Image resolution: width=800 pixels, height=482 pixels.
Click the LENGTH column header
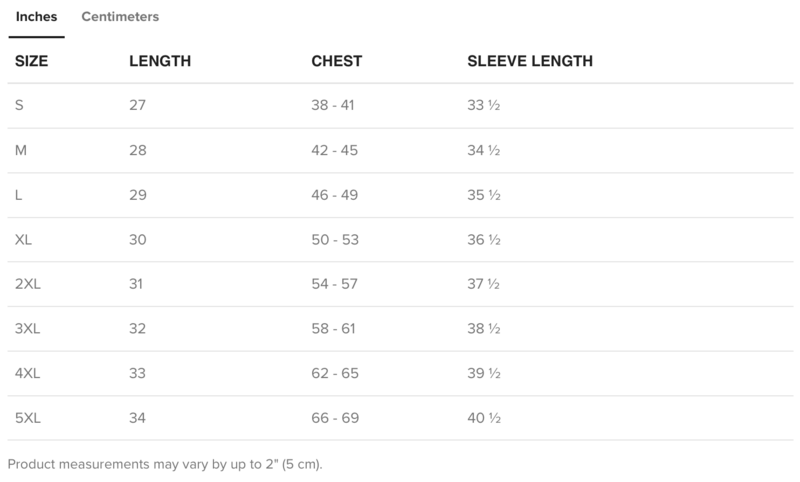click(160, 61)
